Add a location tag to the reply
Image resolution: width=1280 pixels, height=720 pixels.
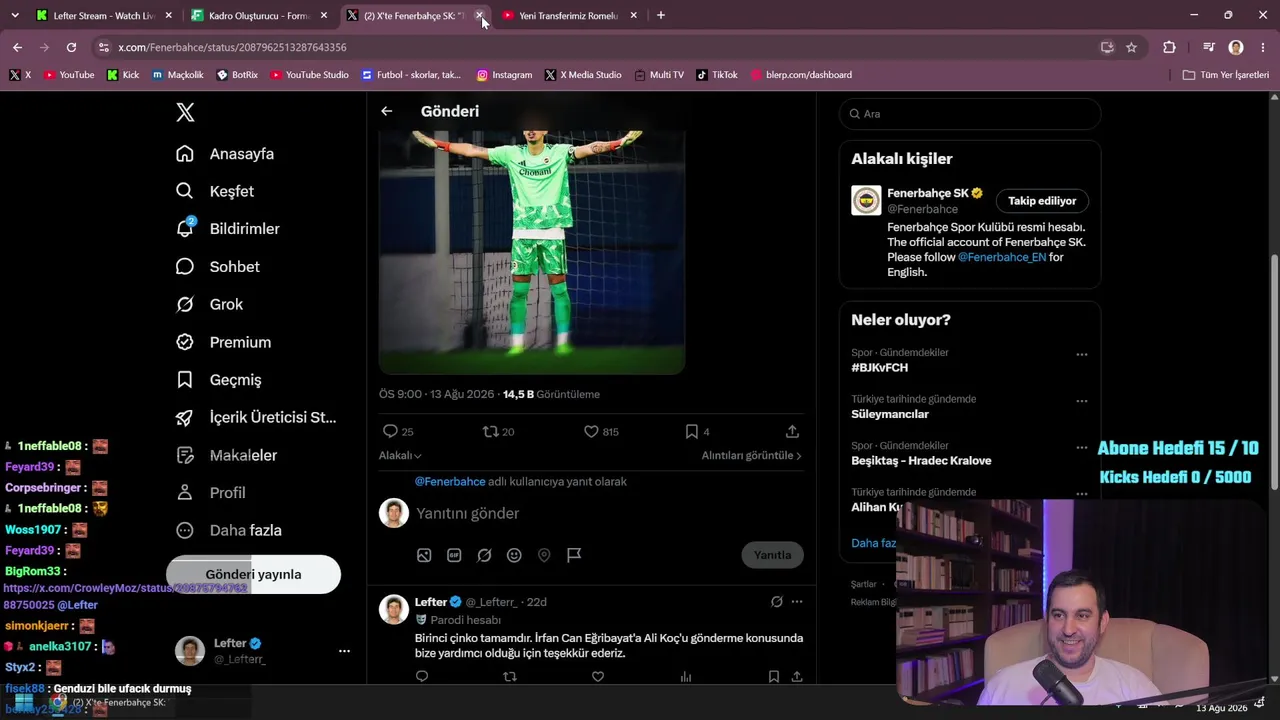click(x=544, y=555)
